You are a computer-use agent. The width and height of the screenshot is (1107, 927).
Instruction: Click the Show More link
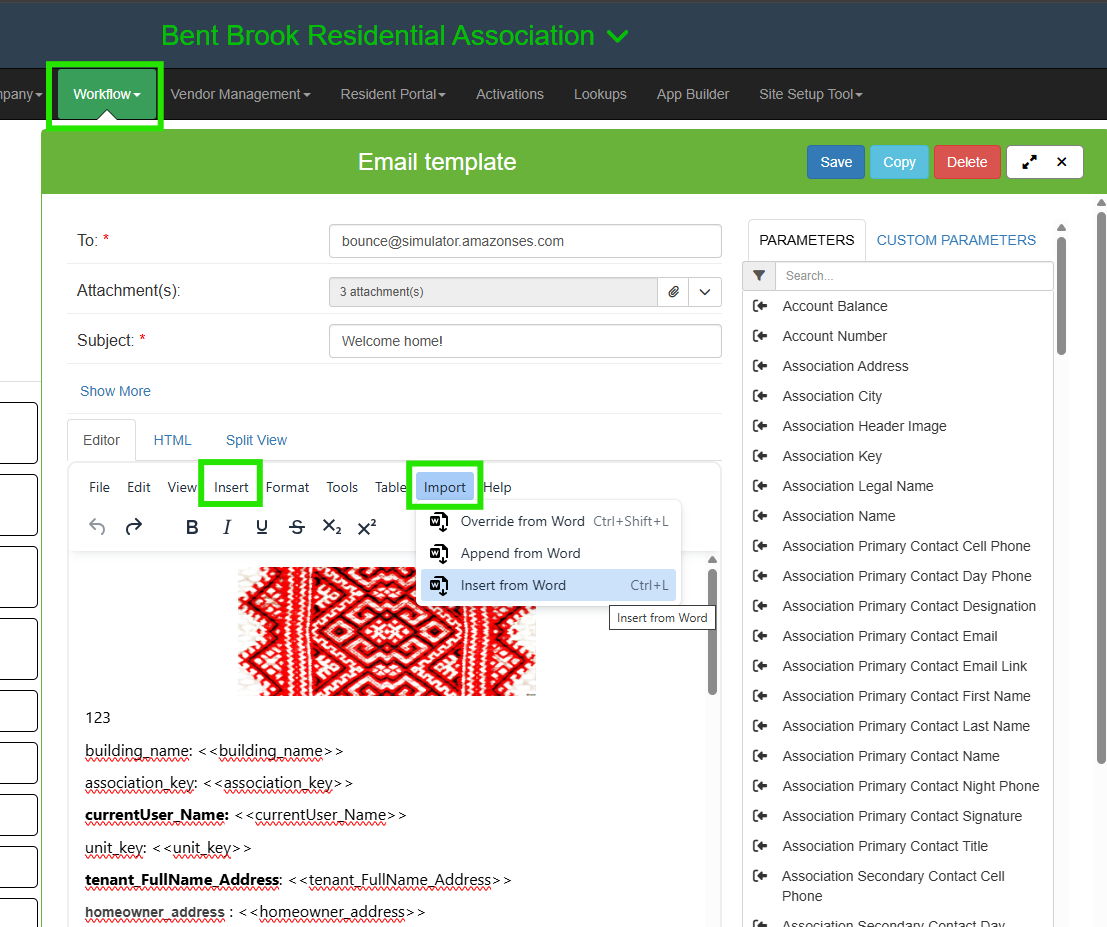coord(115,391)
